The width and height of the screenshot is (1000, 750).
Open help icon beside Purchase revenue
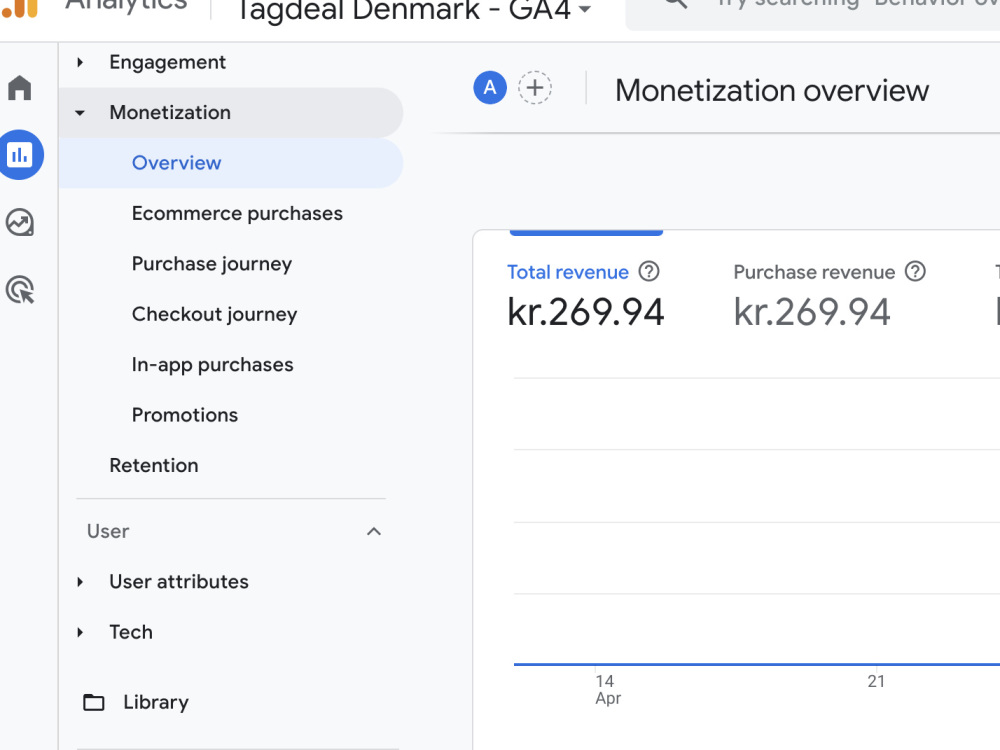click(915, 272)
